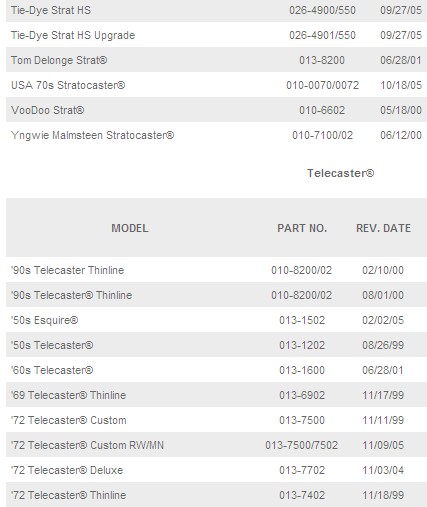Select the '72 Telecaster Deluxe entry
The height and width of the screenshot is (507, 427).
pos(67,470)
